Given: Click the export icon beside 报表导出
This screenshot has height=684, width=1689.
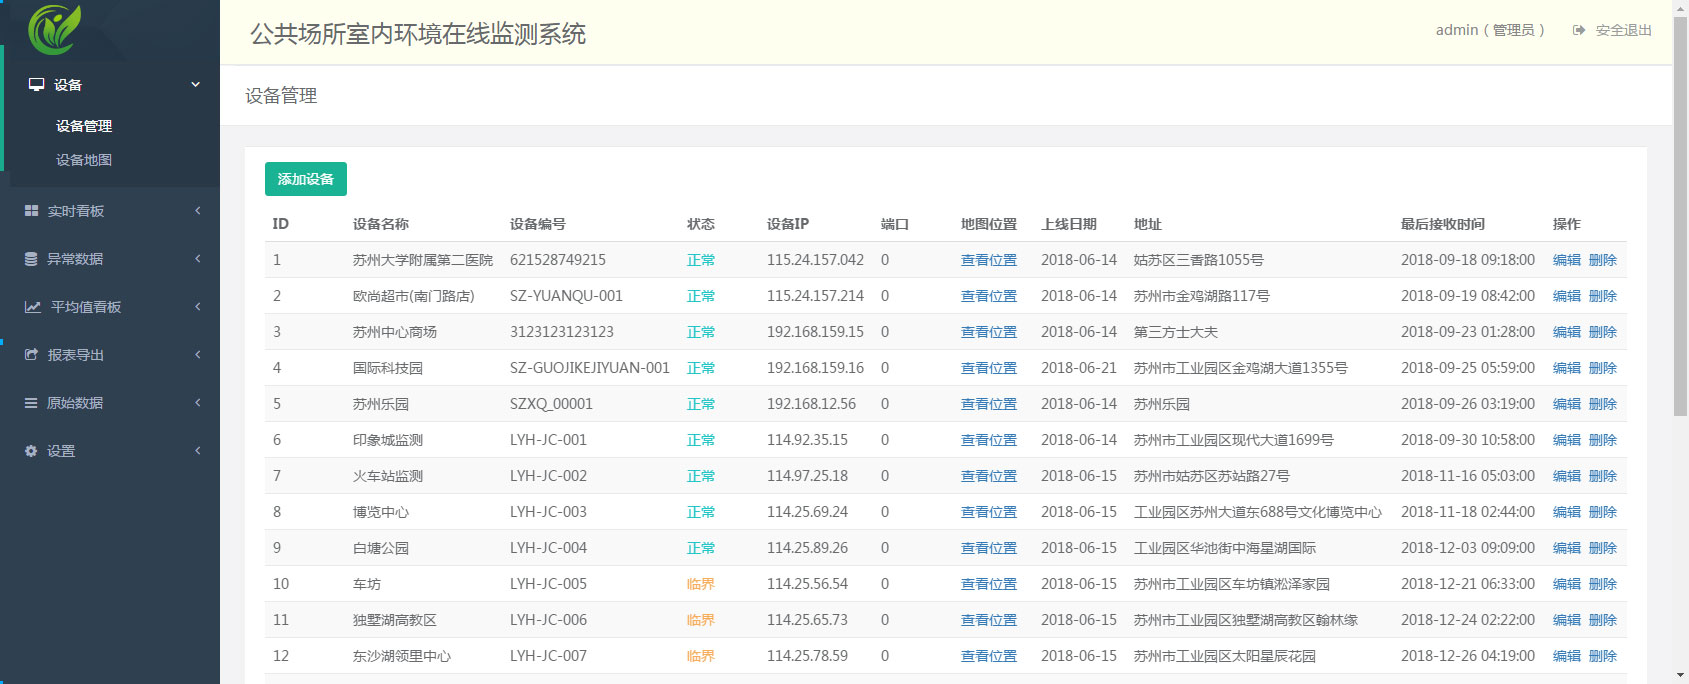Looking at the screenshot, I should (x=31, y=355).
